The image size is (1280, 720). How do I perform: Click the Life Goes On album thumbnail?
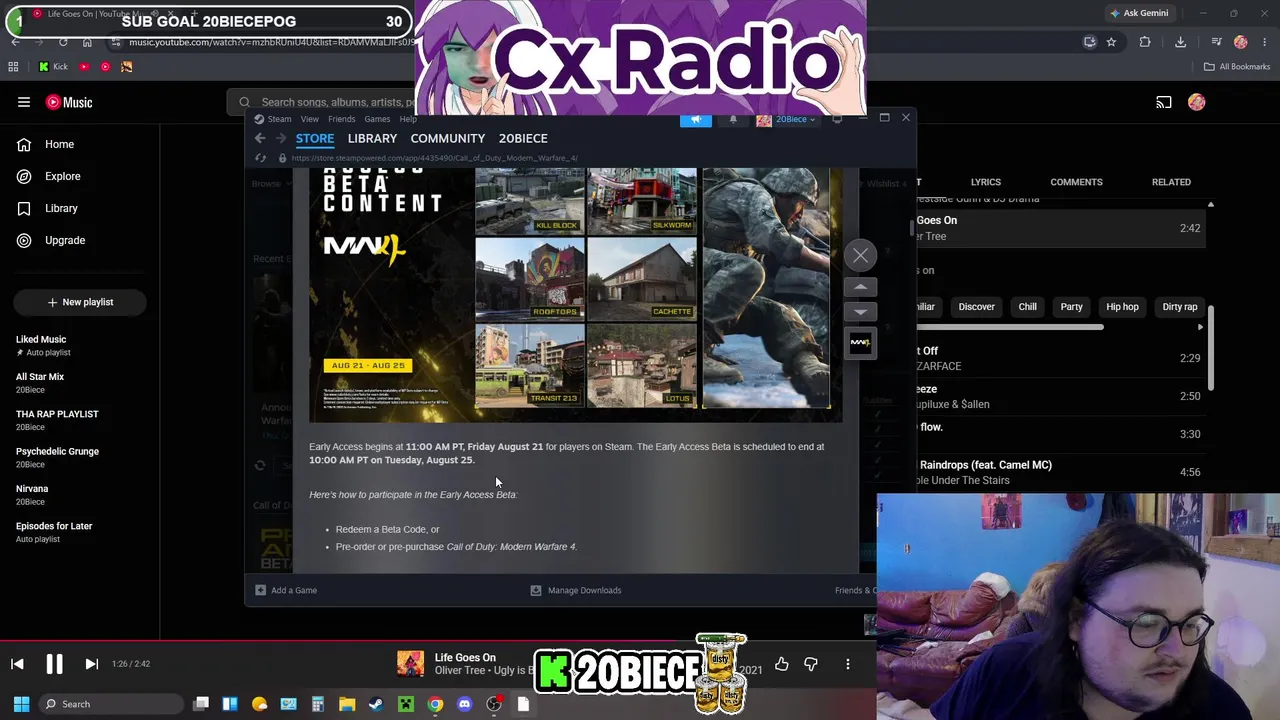(x=410, y=664)
